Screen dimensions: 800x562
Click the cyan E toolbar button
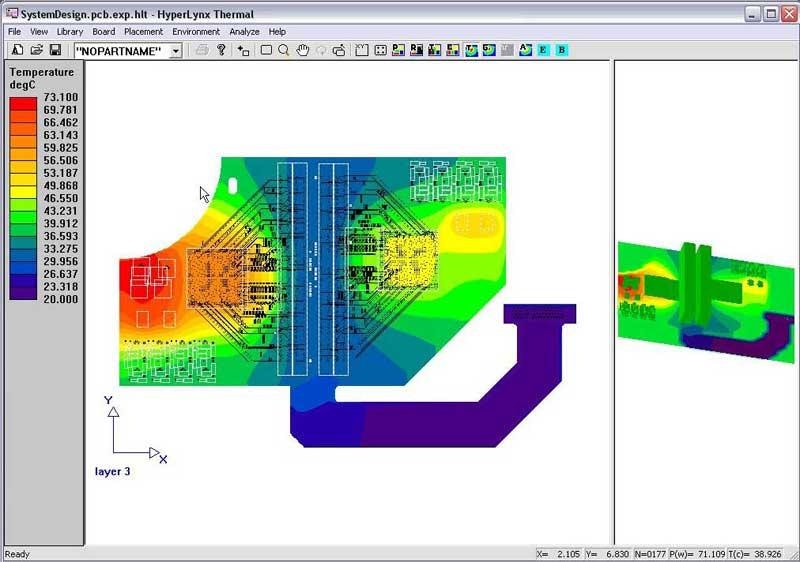pos(543,50)
